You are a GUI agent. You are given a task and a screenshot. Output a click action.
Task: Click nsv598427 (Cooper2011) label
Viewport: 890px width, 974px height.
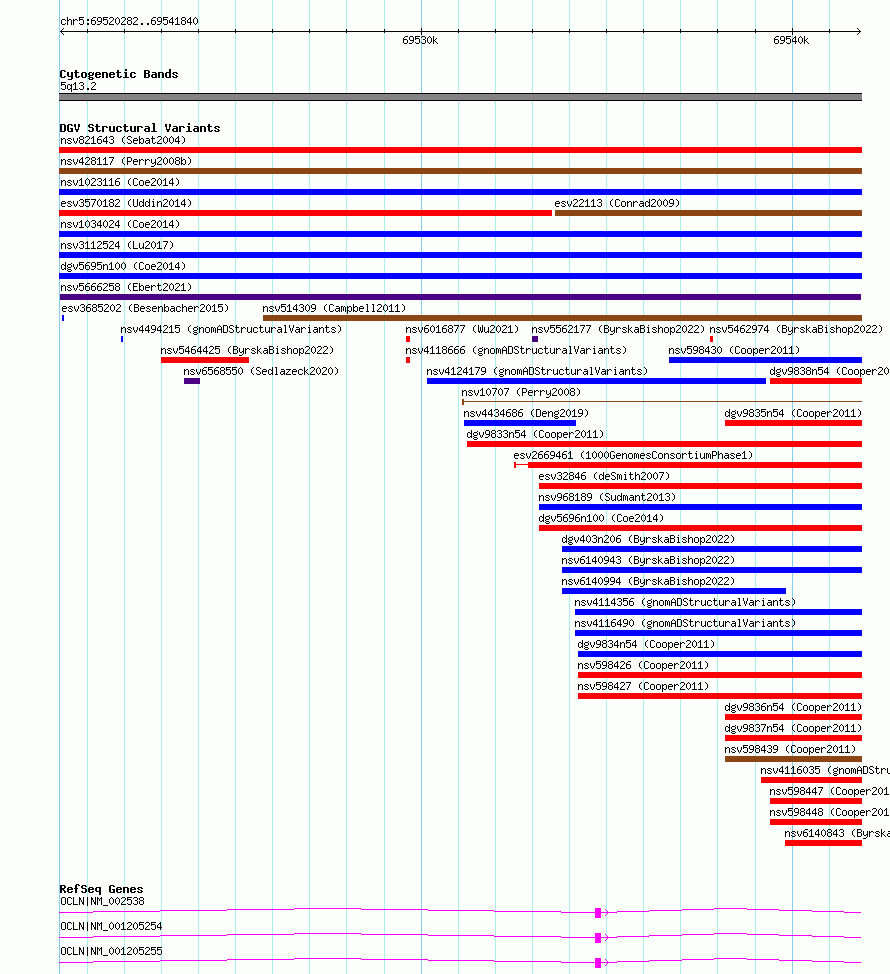tap(643, 688)
